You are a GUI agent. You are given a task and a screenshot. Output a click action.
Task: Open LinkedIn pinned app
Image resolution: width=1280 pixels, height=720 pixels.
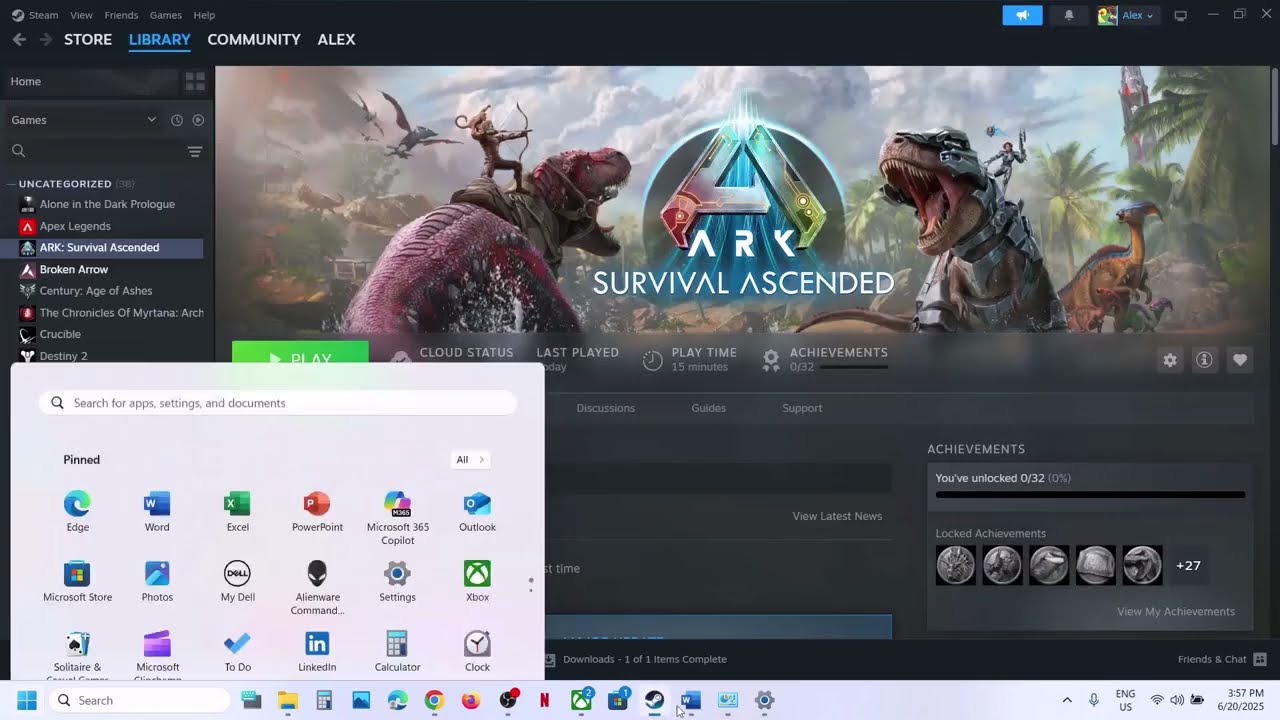point(317,651)
